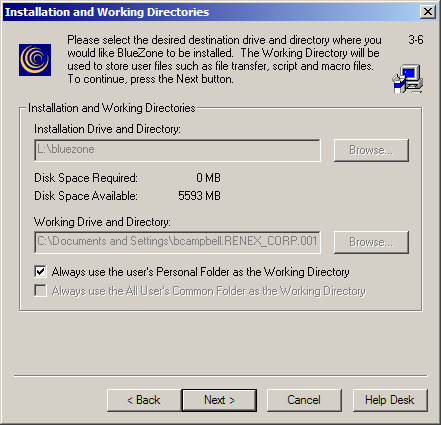The height and width of the screenshot is (425, 441).
Task: Click the dialog title bar text
Action: tap(107, 12)
